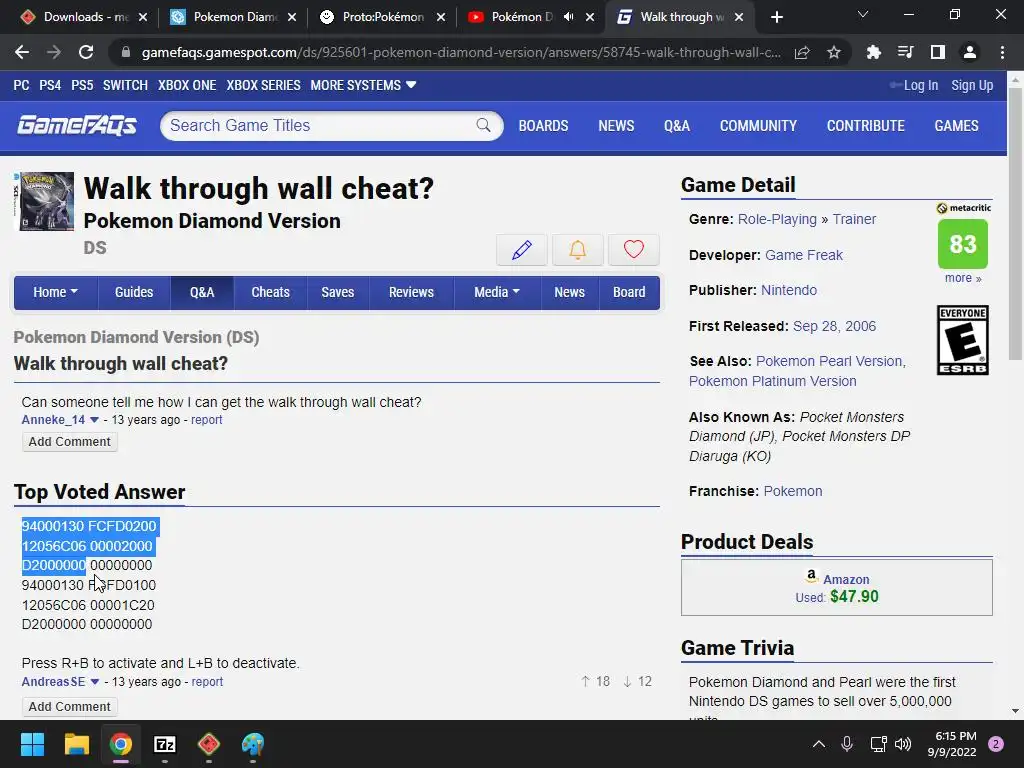Screen dimensions: 1024x768
Task: Click the share page icon in address bar
Action: (802, 52)
